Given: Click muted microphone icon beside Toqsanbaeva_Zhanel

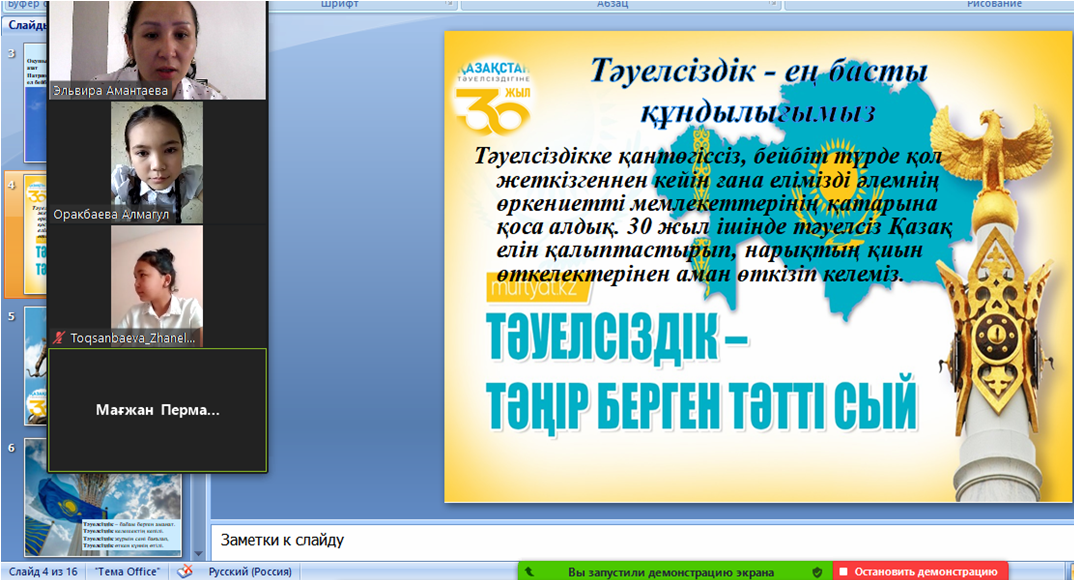Looking at the screenshot, I should pyautogui.click(x=60, y=339).
